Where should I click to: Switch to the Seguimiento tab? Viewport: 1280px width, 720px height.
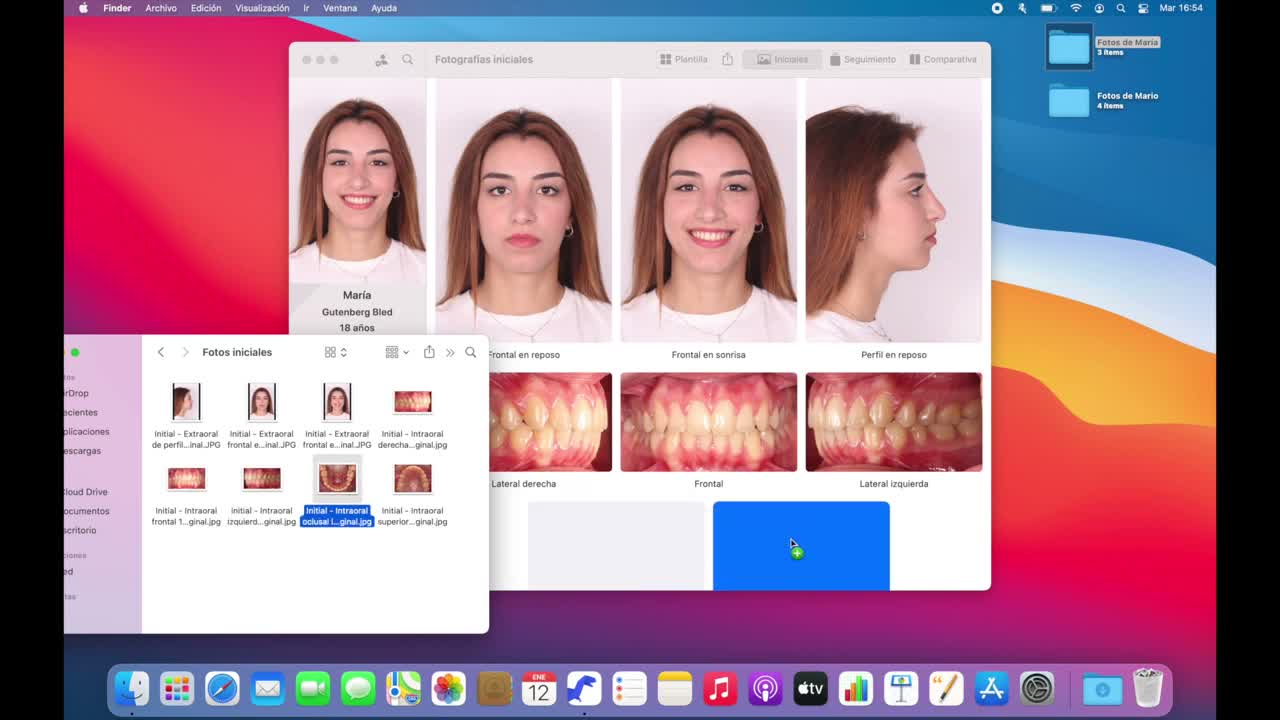(x=862, y=59)
